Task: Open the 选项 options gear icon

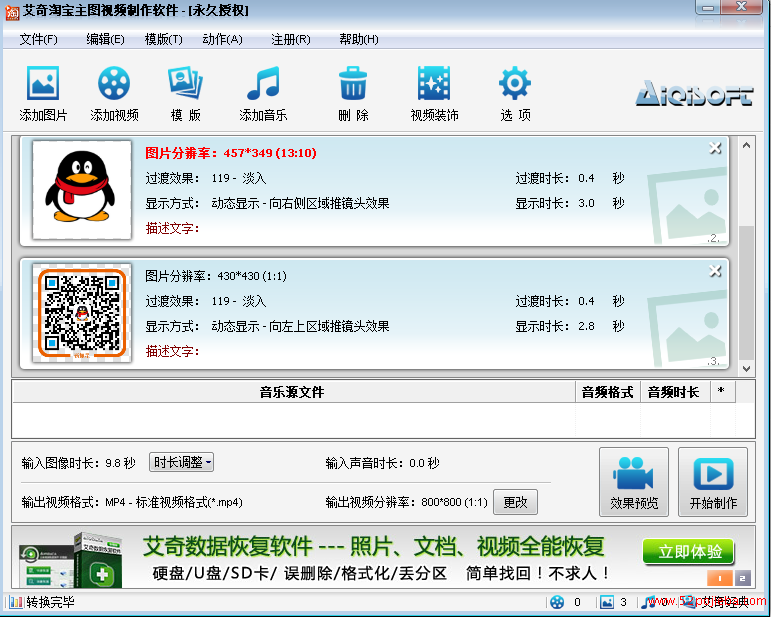Action: (515, 83)
